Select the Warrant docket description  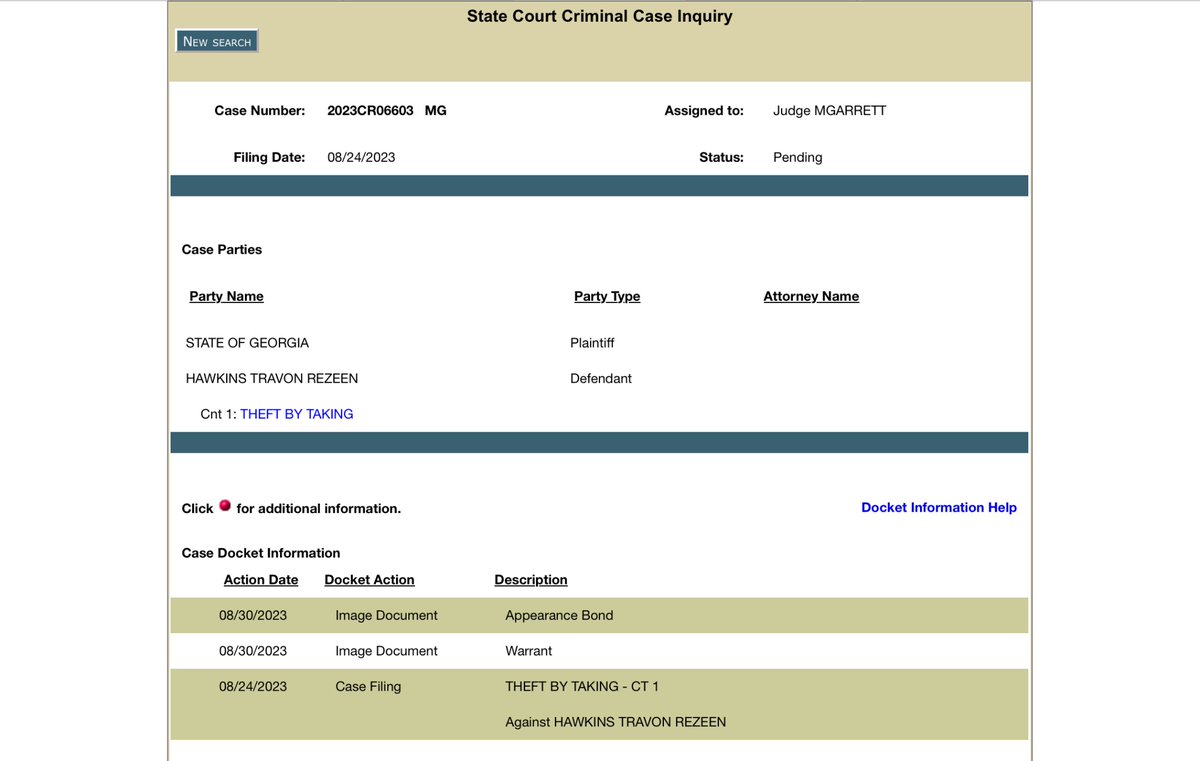pos(529,651)
